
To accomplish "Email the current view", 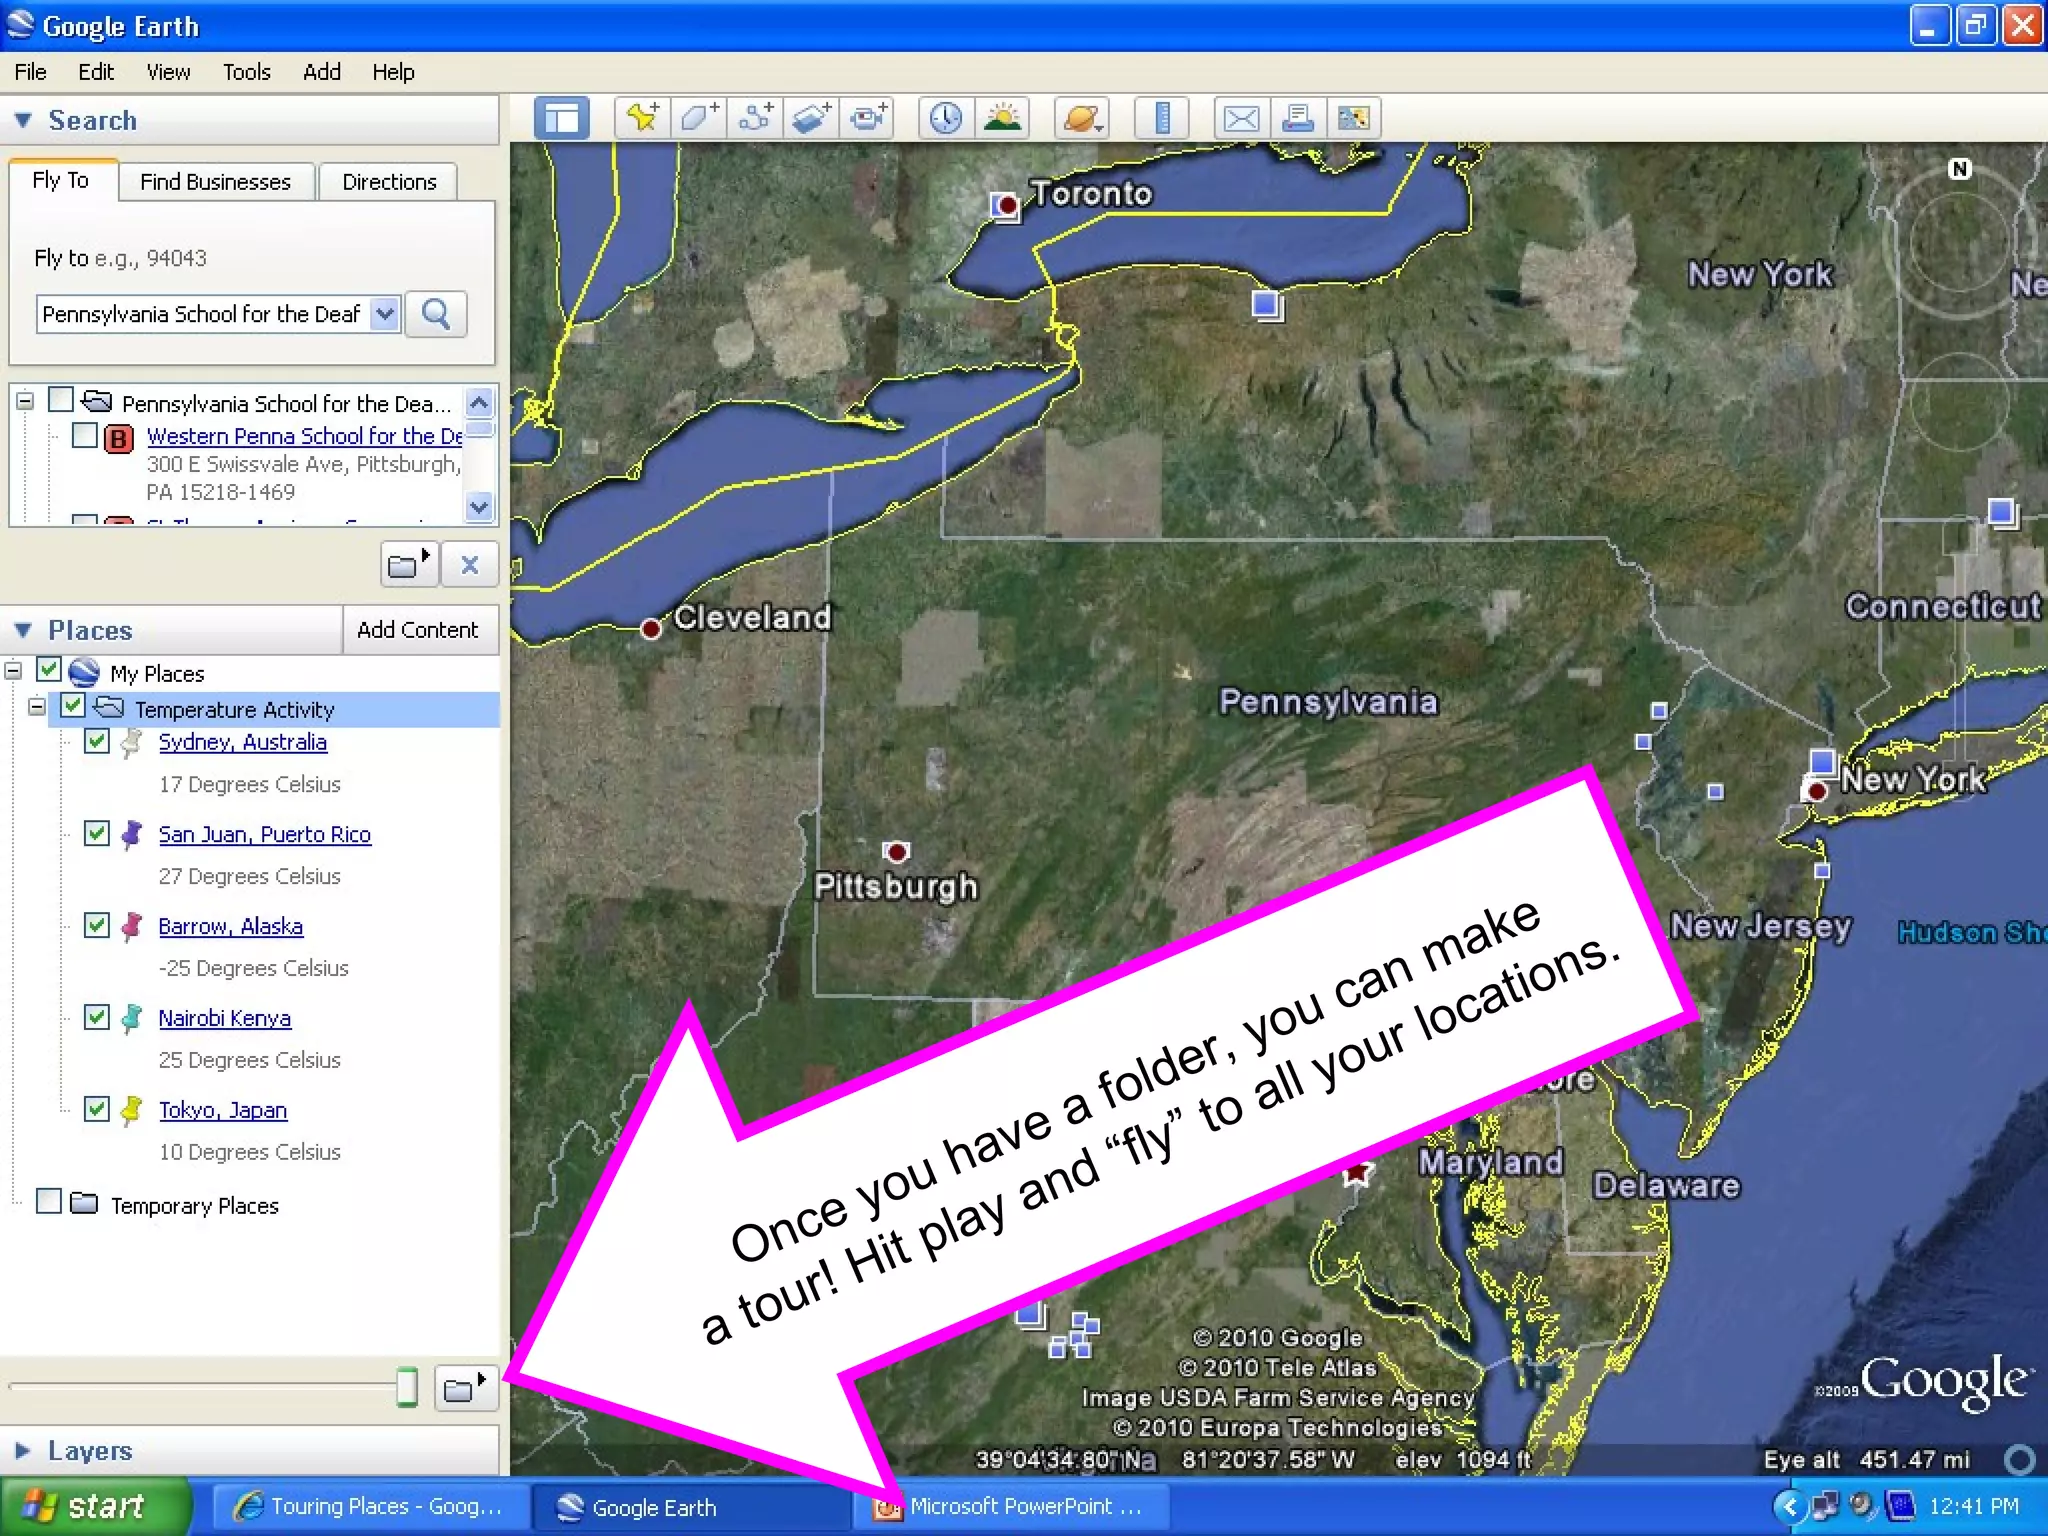I will click(1241, 118).
